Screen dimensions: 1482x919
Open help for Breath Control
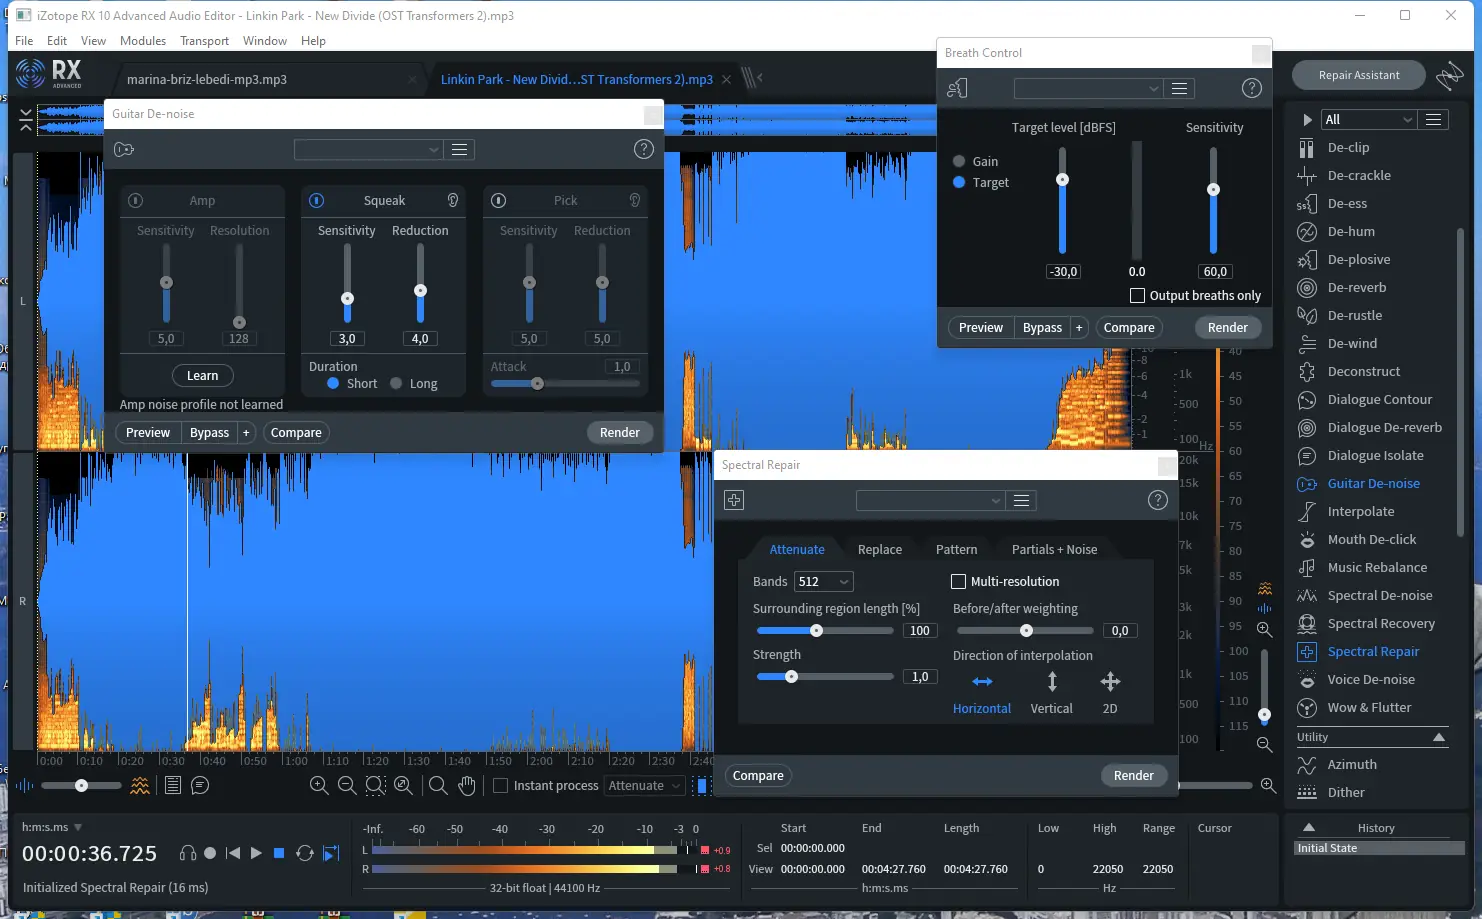(x=1251, y=88)
